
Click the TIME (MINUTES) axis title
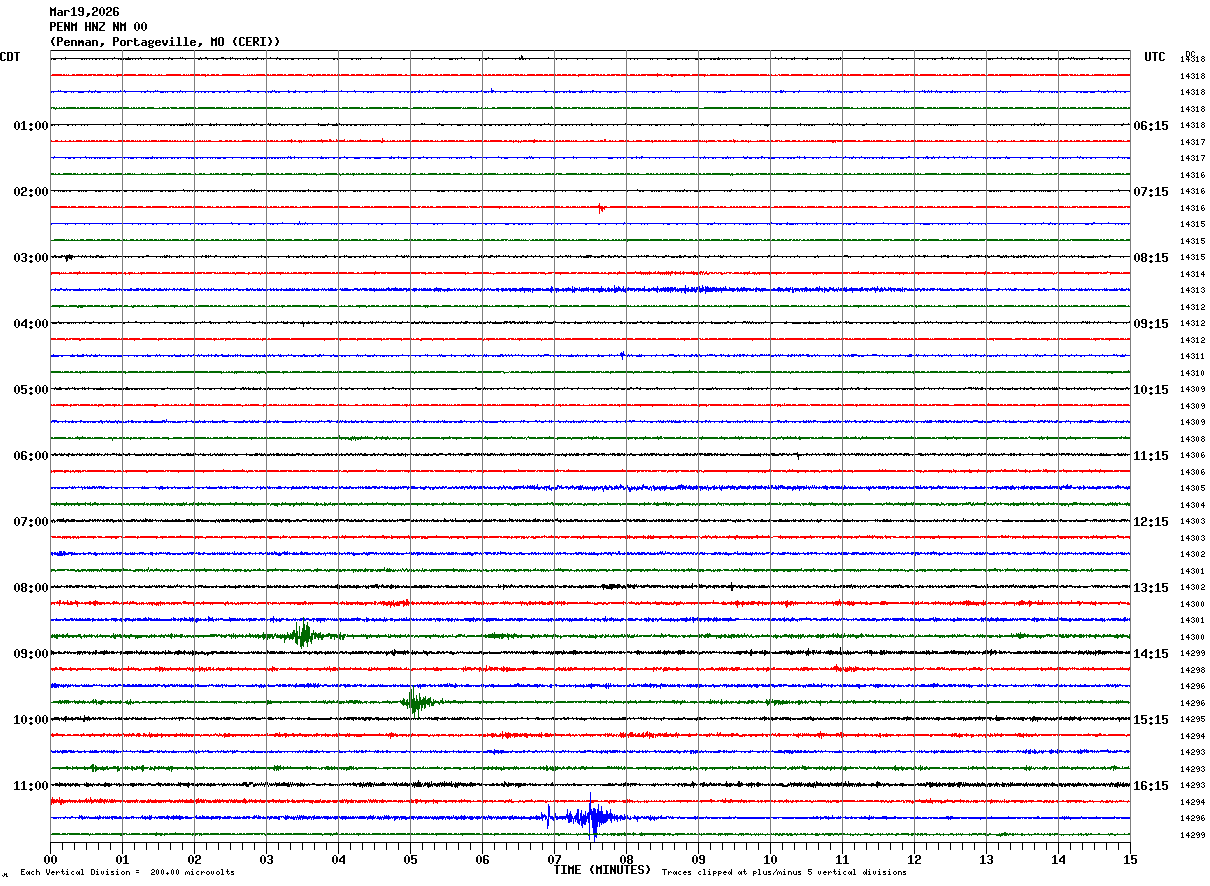coord(602,870)
